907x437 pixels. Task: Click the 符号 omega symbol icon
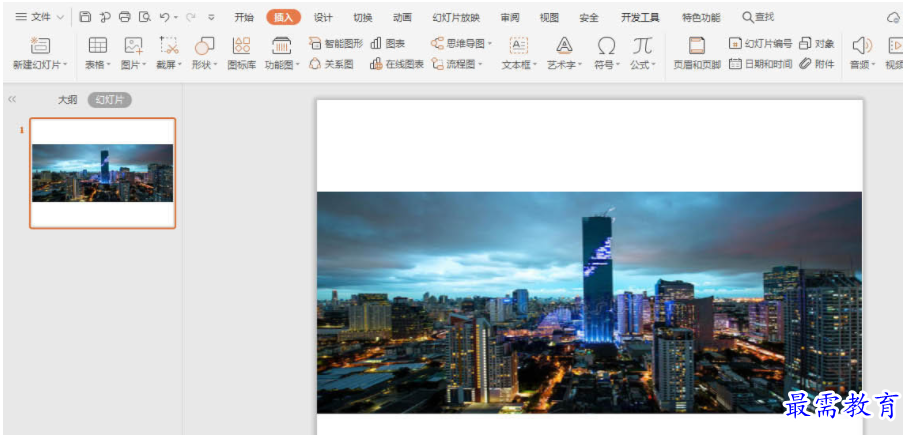pyautogui.click(x=606, y=46)
